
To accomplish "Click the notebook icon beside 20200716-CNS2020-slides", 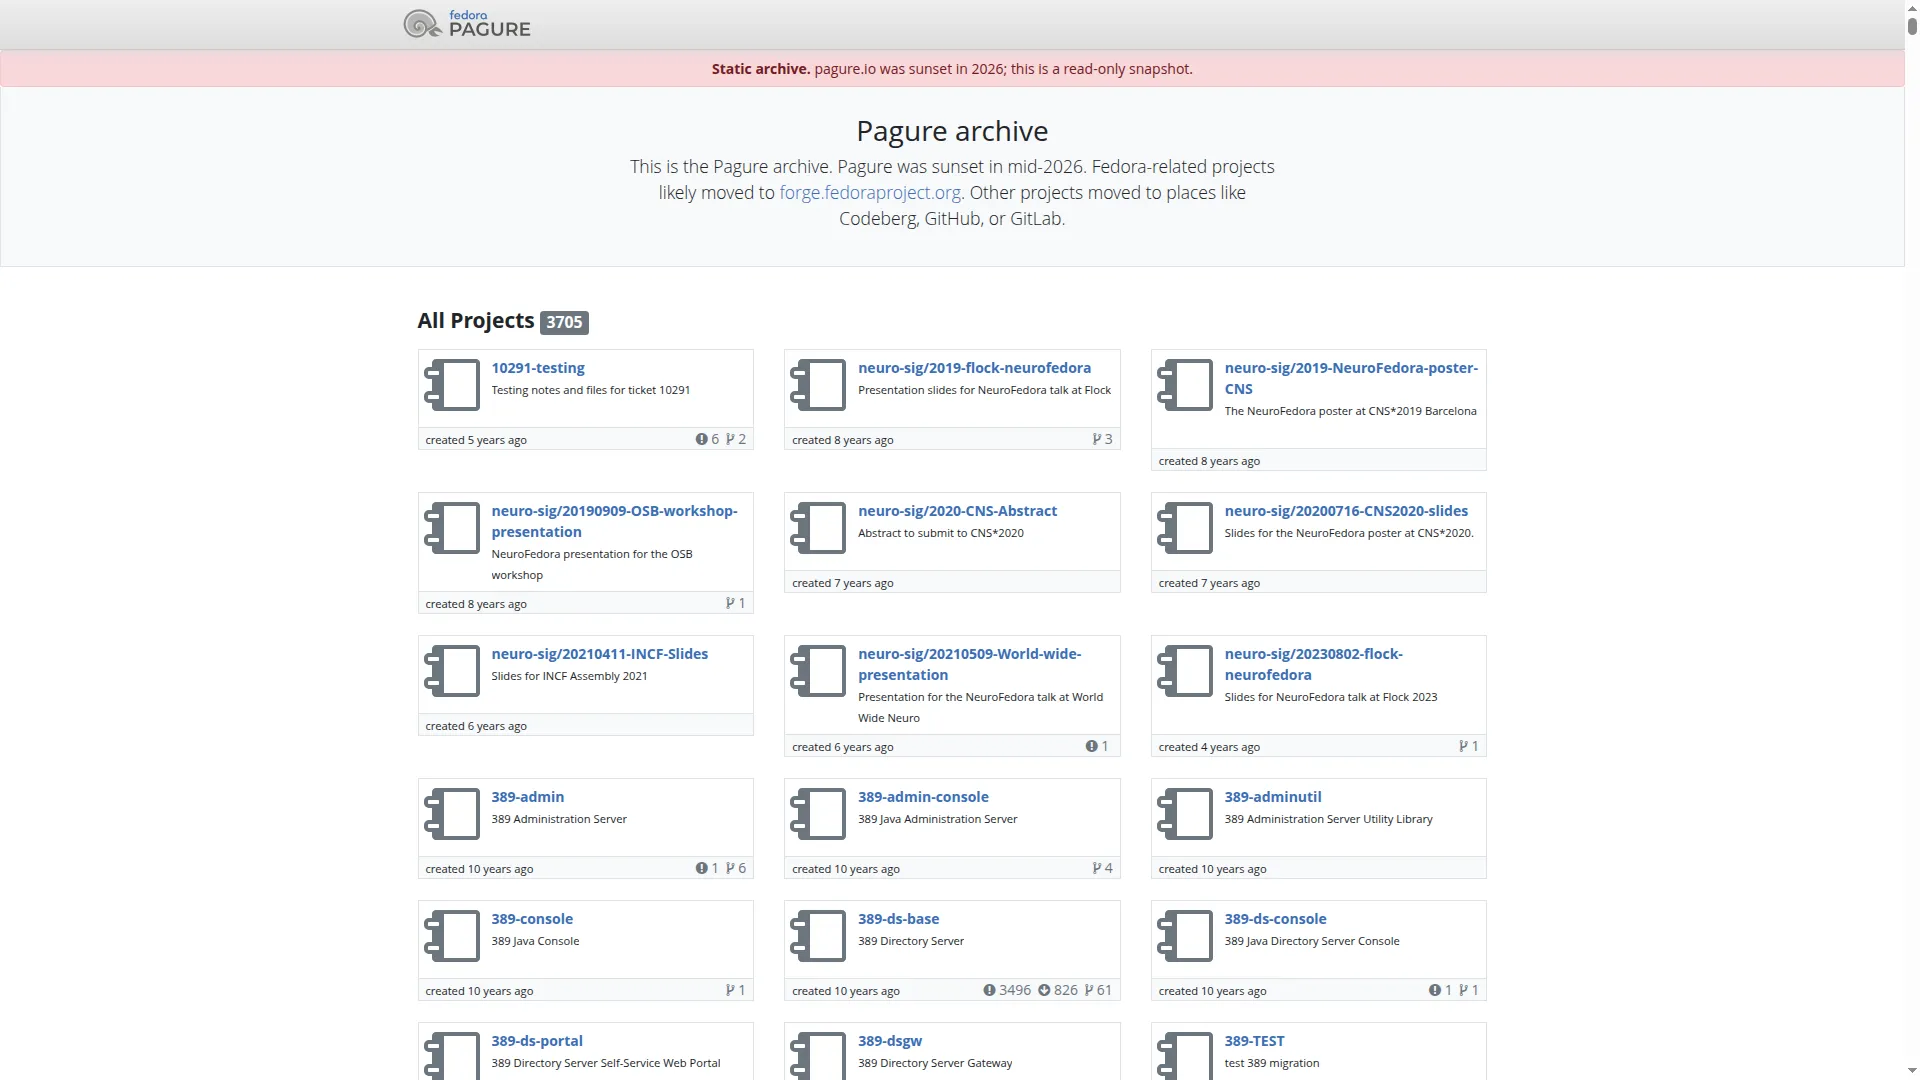I will coord(1185,528).
